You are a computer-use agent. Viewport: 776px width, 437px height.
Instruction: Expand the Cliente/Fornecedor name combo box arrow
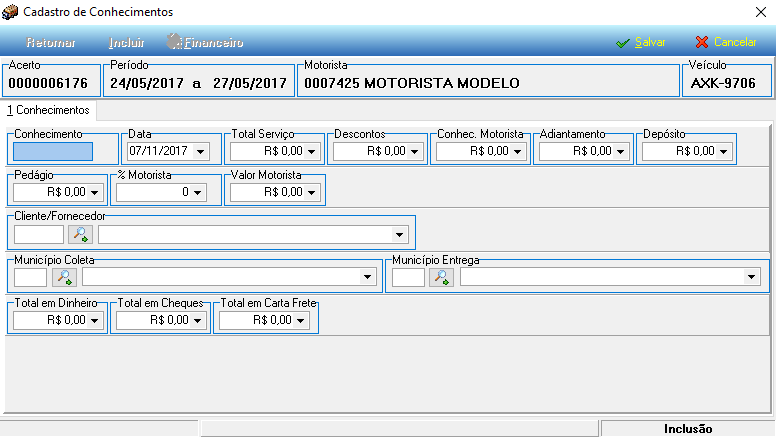tap(399, 235)
